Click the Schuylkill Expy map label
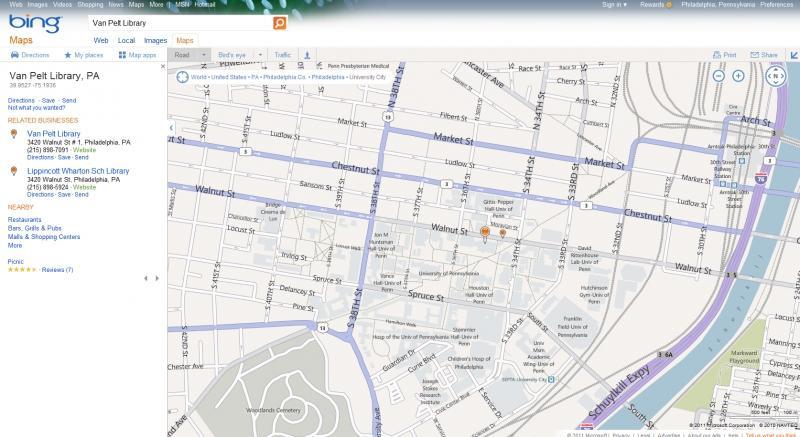The image size is (800, 437). [619, 391]
